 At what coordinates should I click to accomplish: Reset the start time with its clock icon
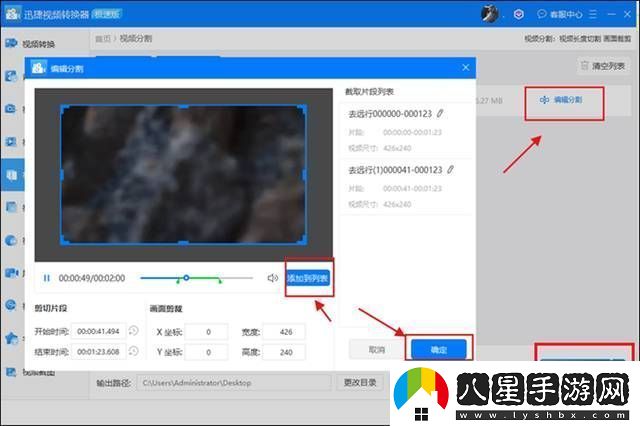click(133, 331)
